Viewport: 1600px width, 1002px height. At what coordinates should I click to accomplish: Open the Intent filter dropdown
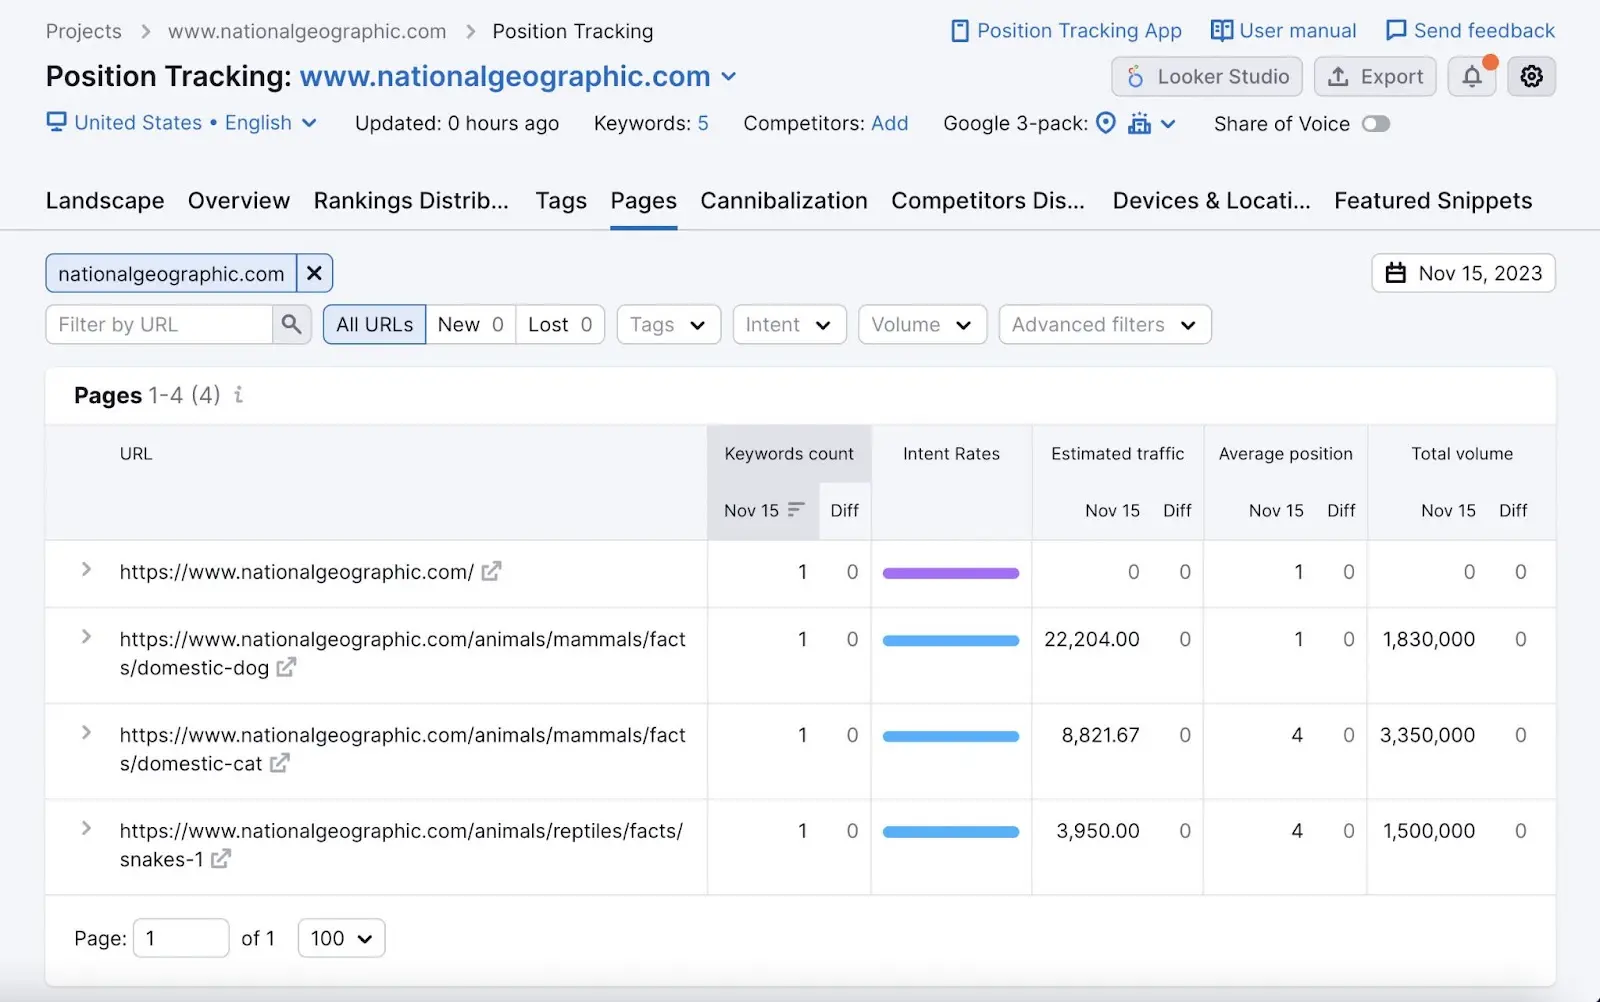789,324
